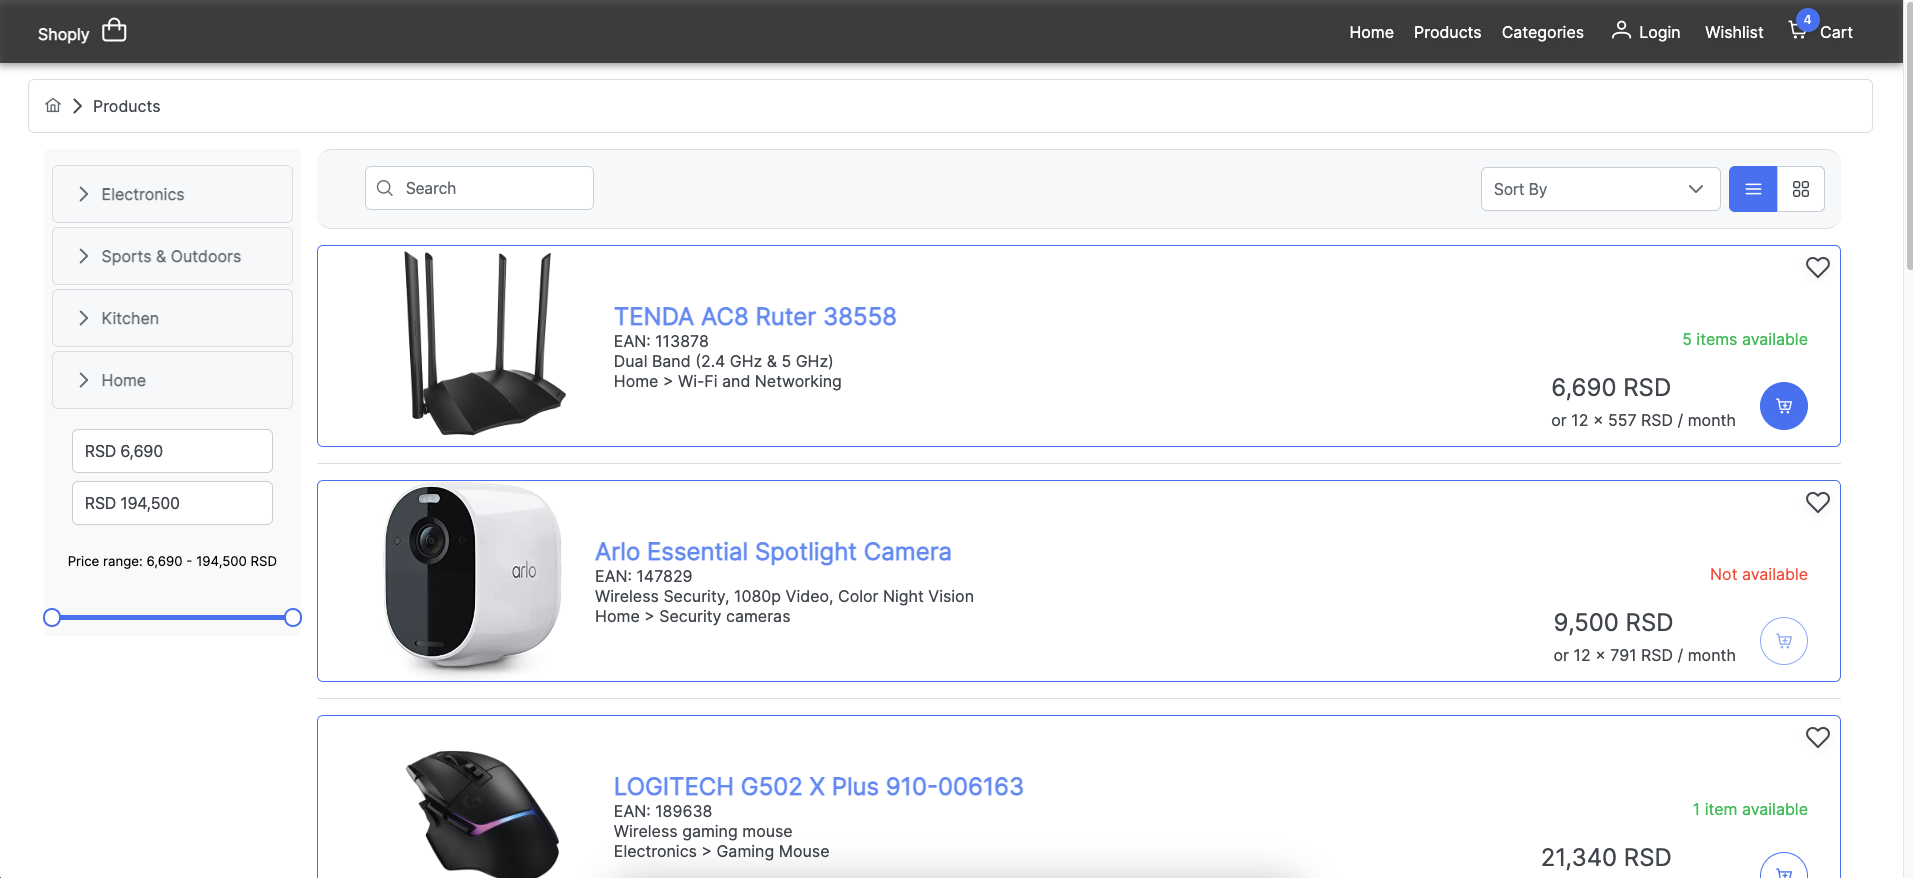Click the maximum price RSD 194,500 field

[172, 503]
